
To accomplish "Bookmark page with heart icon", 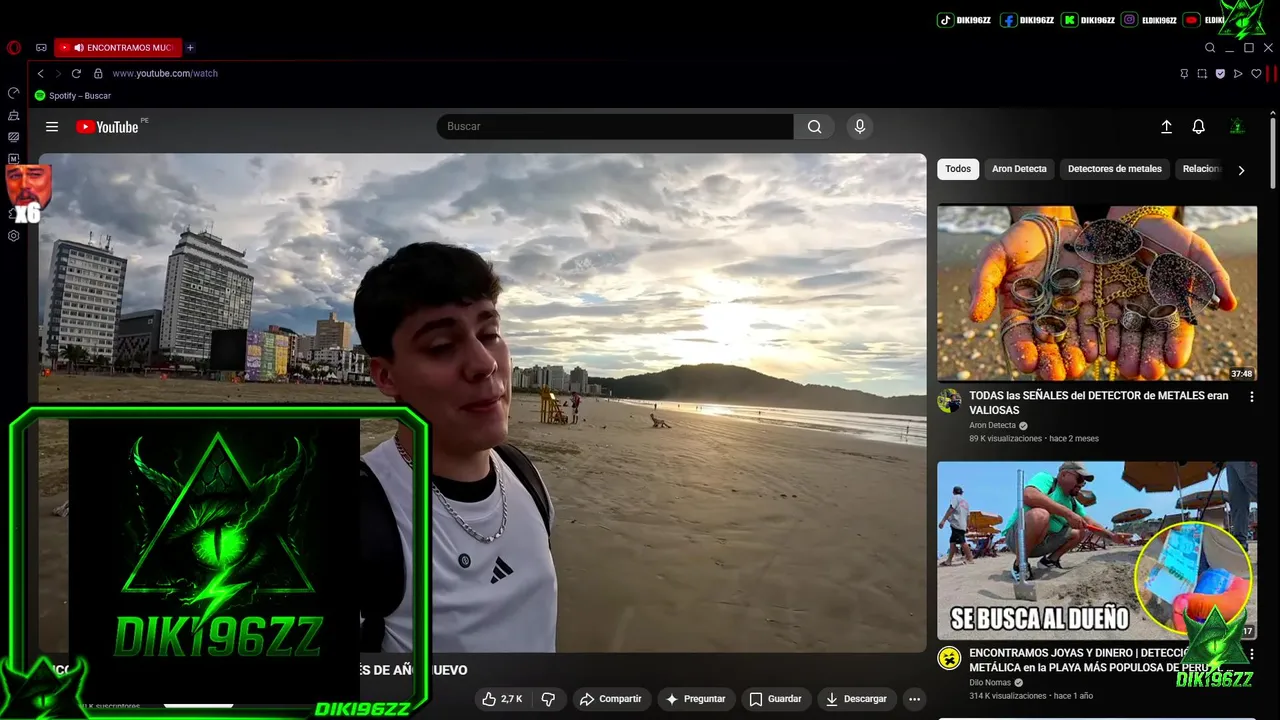I will click(1256, 73).
